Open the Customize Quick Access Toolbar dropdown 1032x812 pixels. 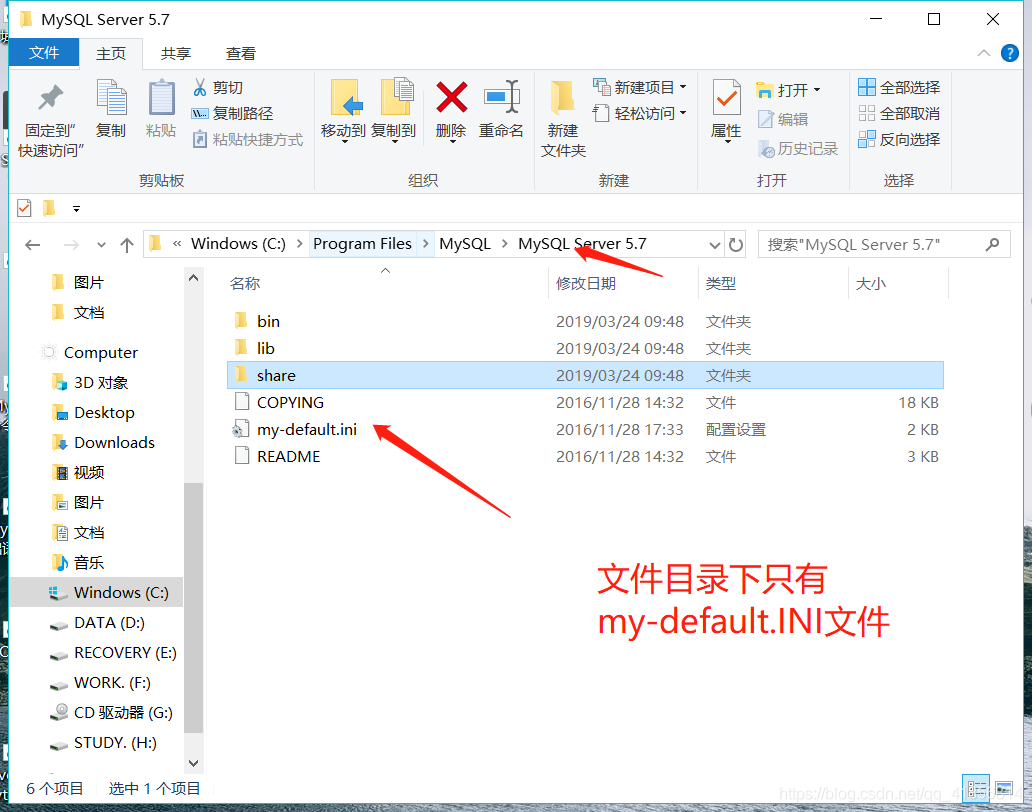76,209
